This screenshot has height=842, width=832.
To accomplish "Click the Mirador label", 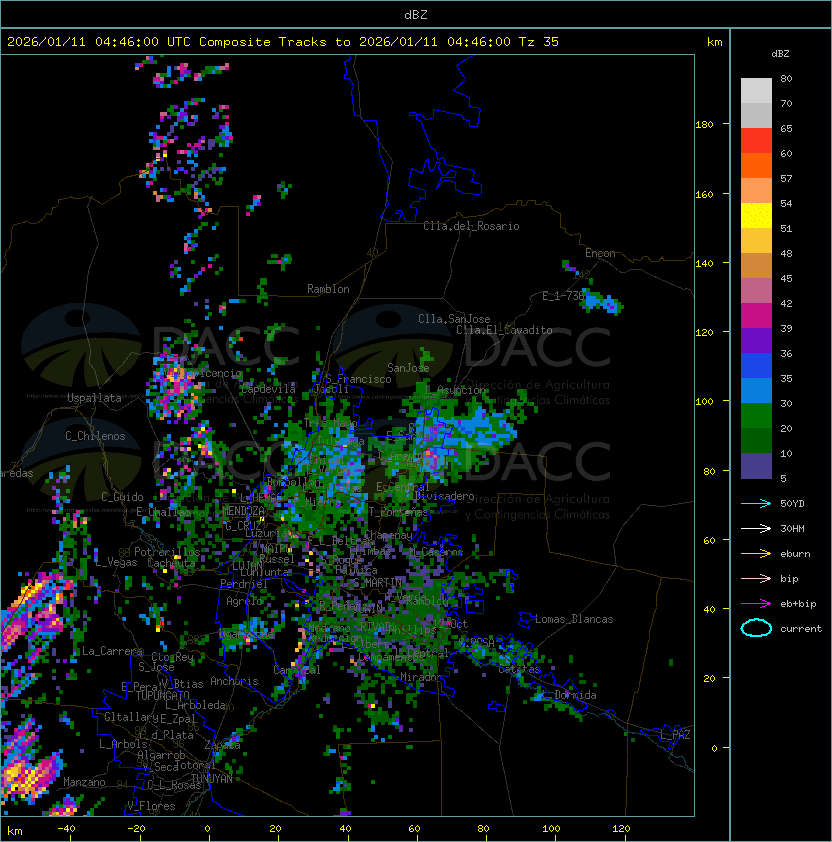I will click(421, 678).
